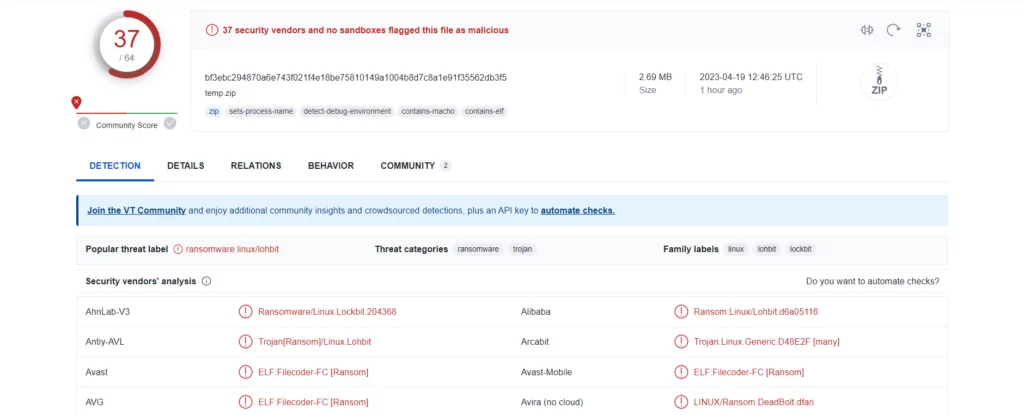Click the contains-macho tag
The width and height of the screenshot is (1024, 415).
[x=428, y=112]
